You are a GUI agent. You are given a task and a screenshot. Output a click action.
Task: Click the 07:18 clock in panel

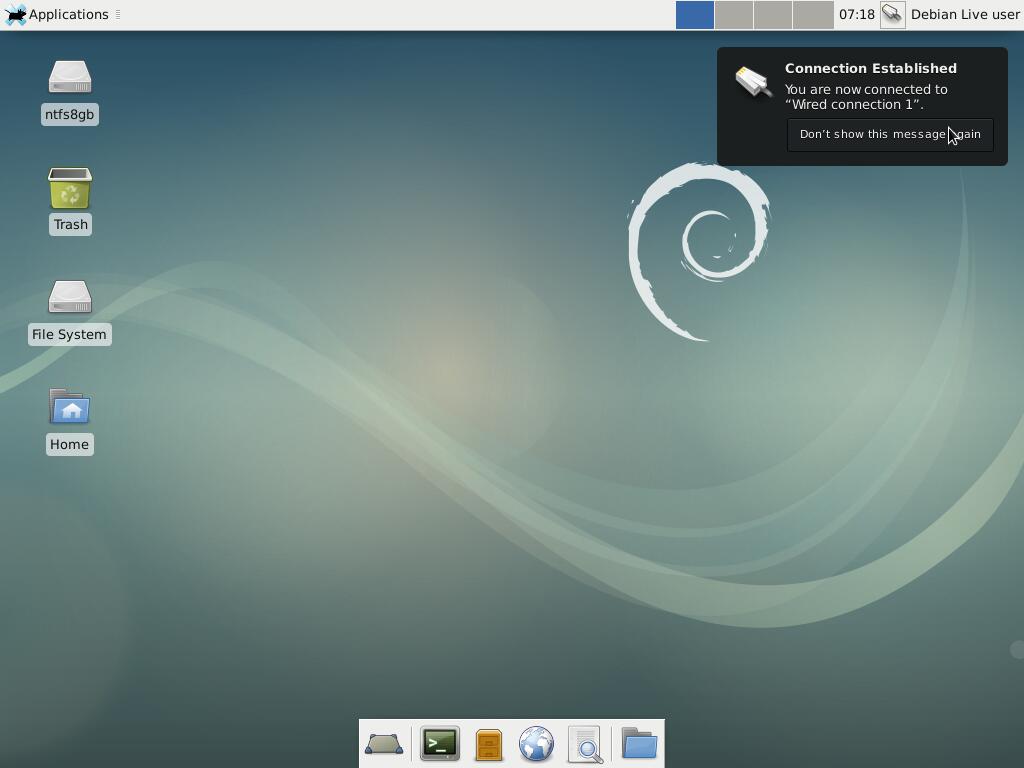pyautogui.click(x=857, y=14)
